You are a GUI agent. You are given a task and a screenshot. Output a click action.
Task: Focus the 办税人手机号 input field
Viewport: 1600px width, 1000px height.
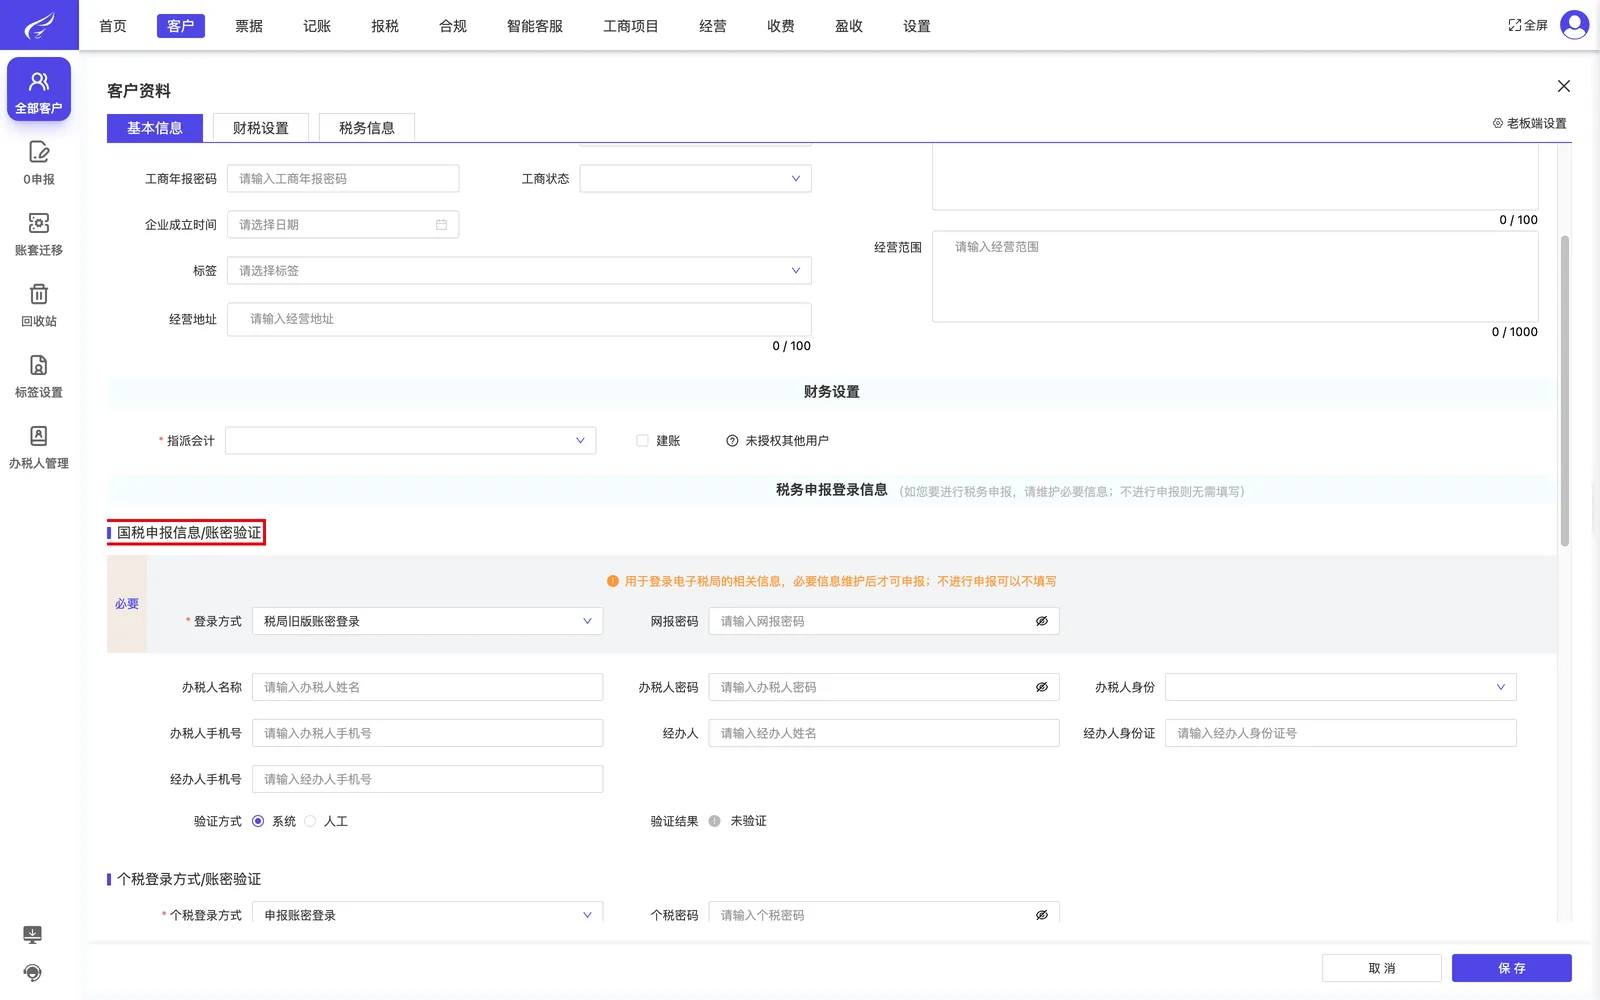tap(427, 733)
